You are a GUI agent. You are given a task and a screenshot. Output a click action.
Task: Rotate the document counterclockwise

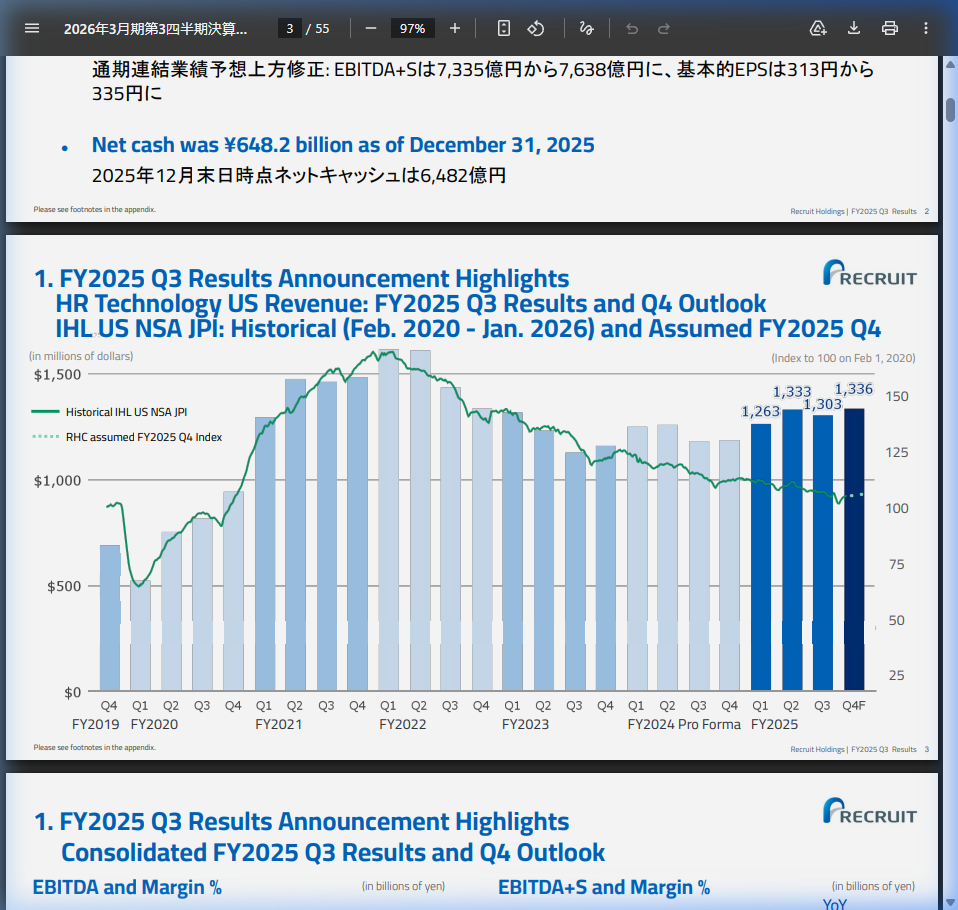coord(536,28)
